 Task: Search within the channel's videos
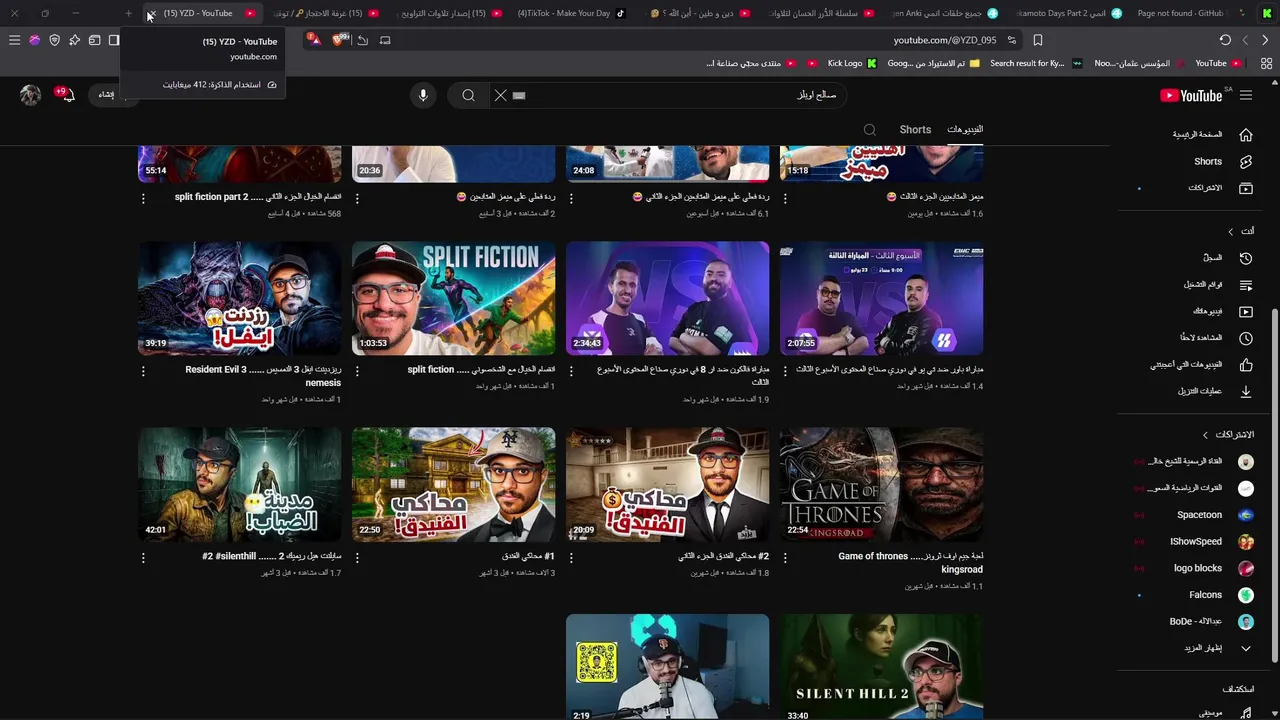(x=870, y=129)
